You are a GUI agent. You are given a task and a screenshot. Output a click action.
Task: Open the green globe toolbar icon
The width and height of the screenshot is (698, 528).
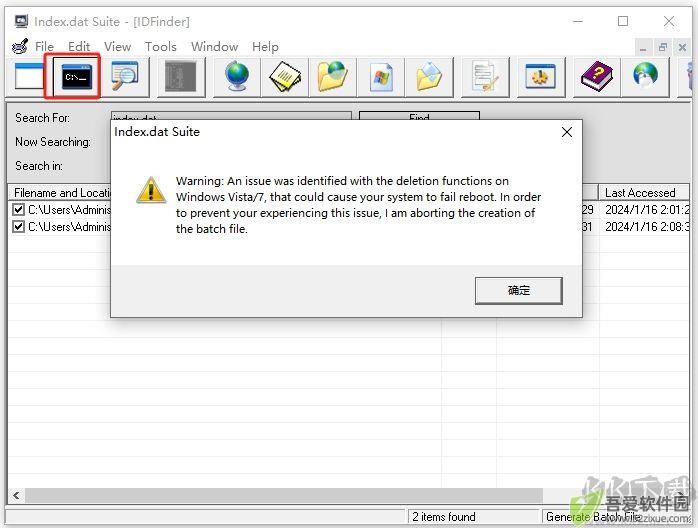click(237, 77)
